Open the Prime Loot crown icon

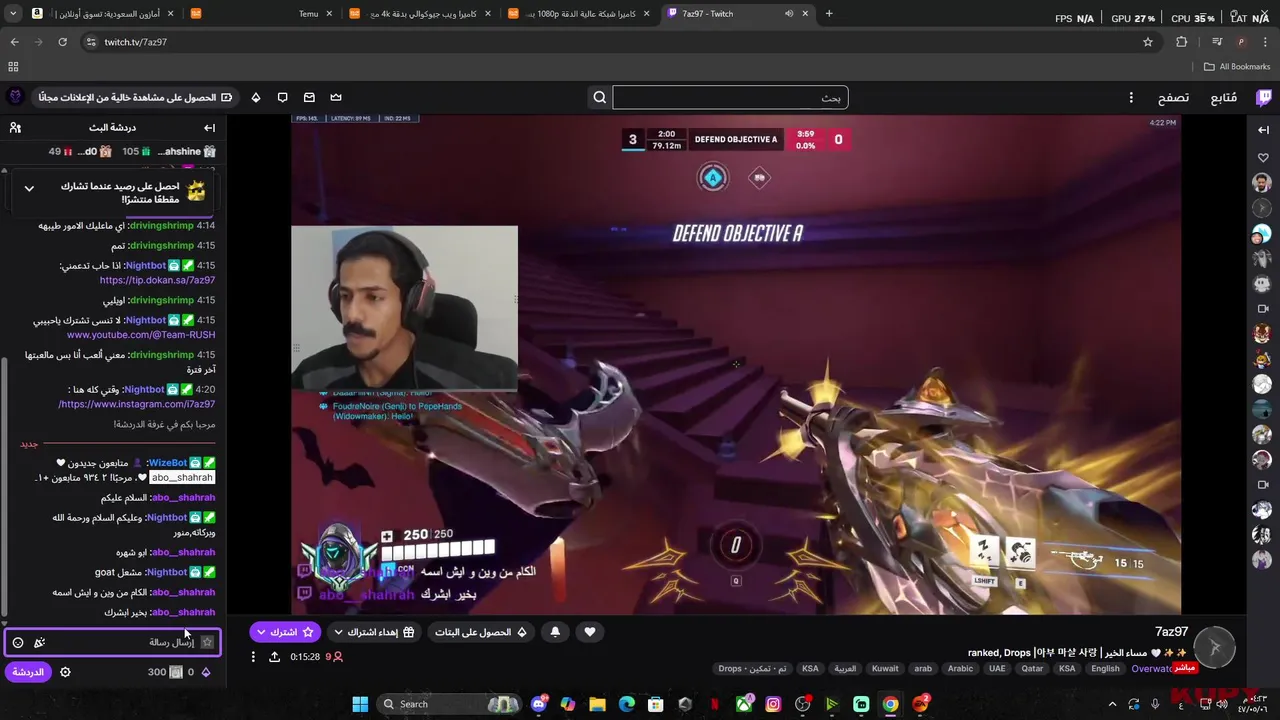336,97
